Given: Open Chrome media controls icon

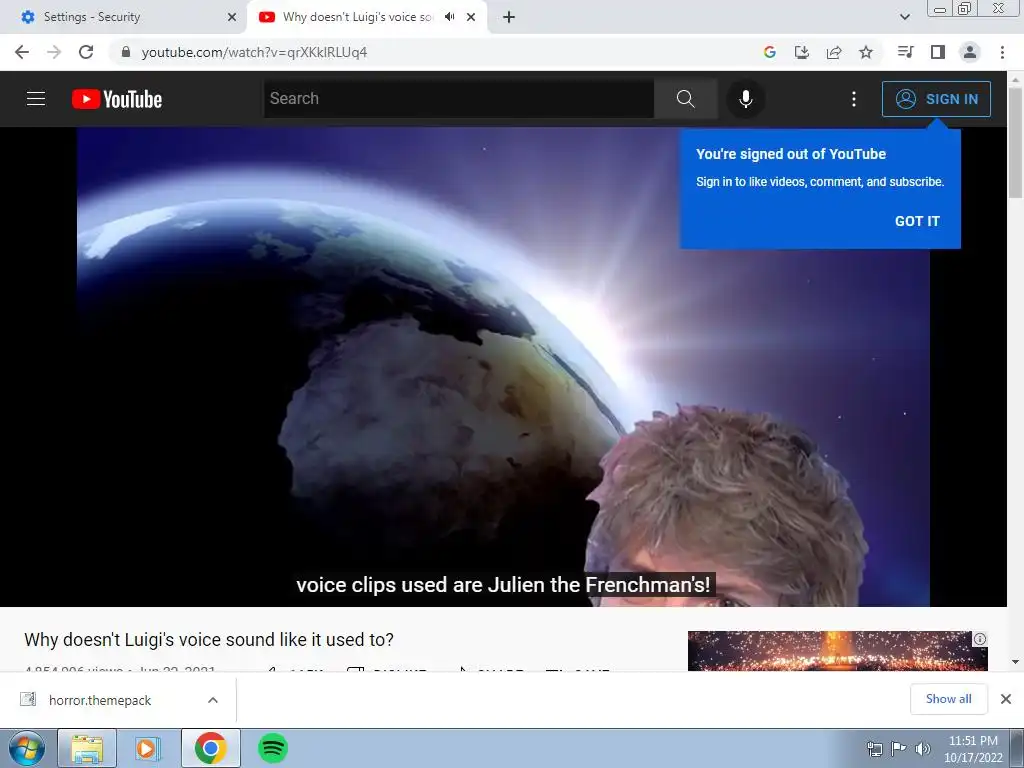Looking at the screenshot, I should click(905, 52).
